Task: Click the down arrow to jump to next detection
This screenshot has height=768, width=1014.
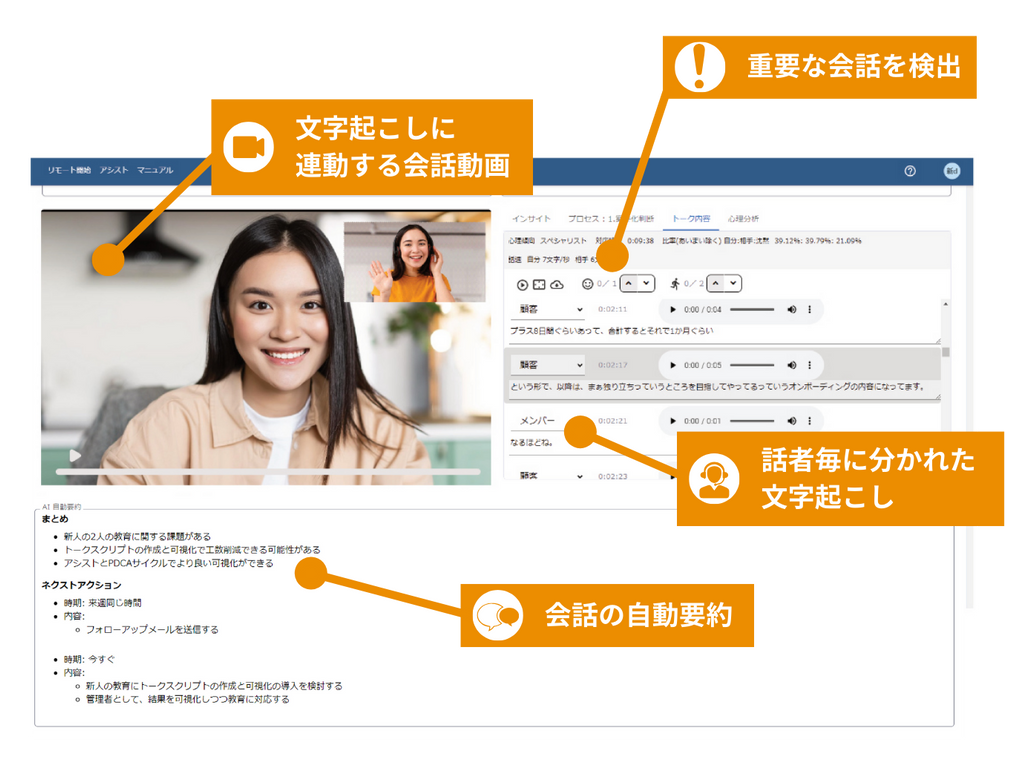Action: tap(648, 283)
